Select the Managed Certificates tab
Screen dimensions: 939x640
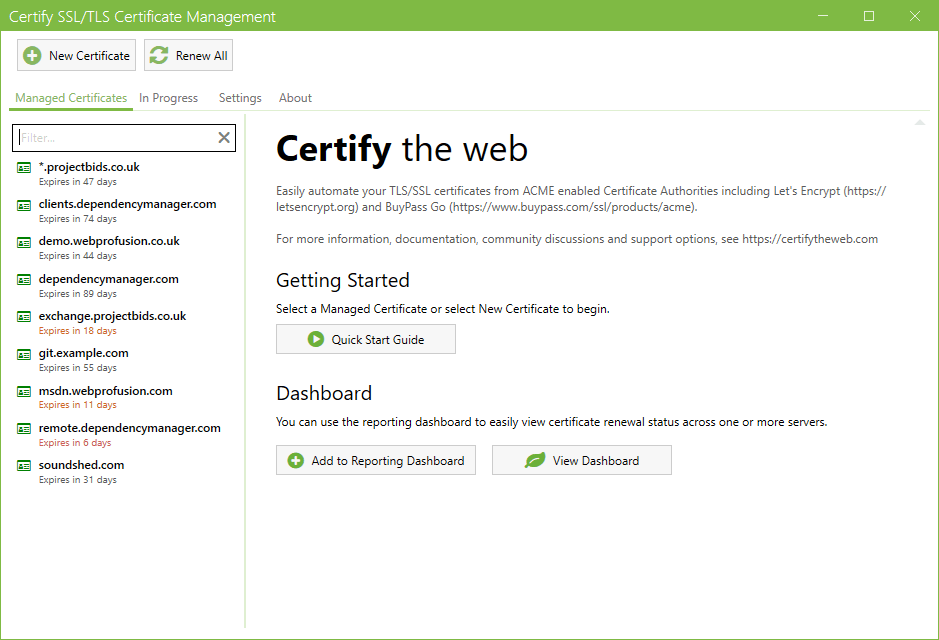pos(71,98)
